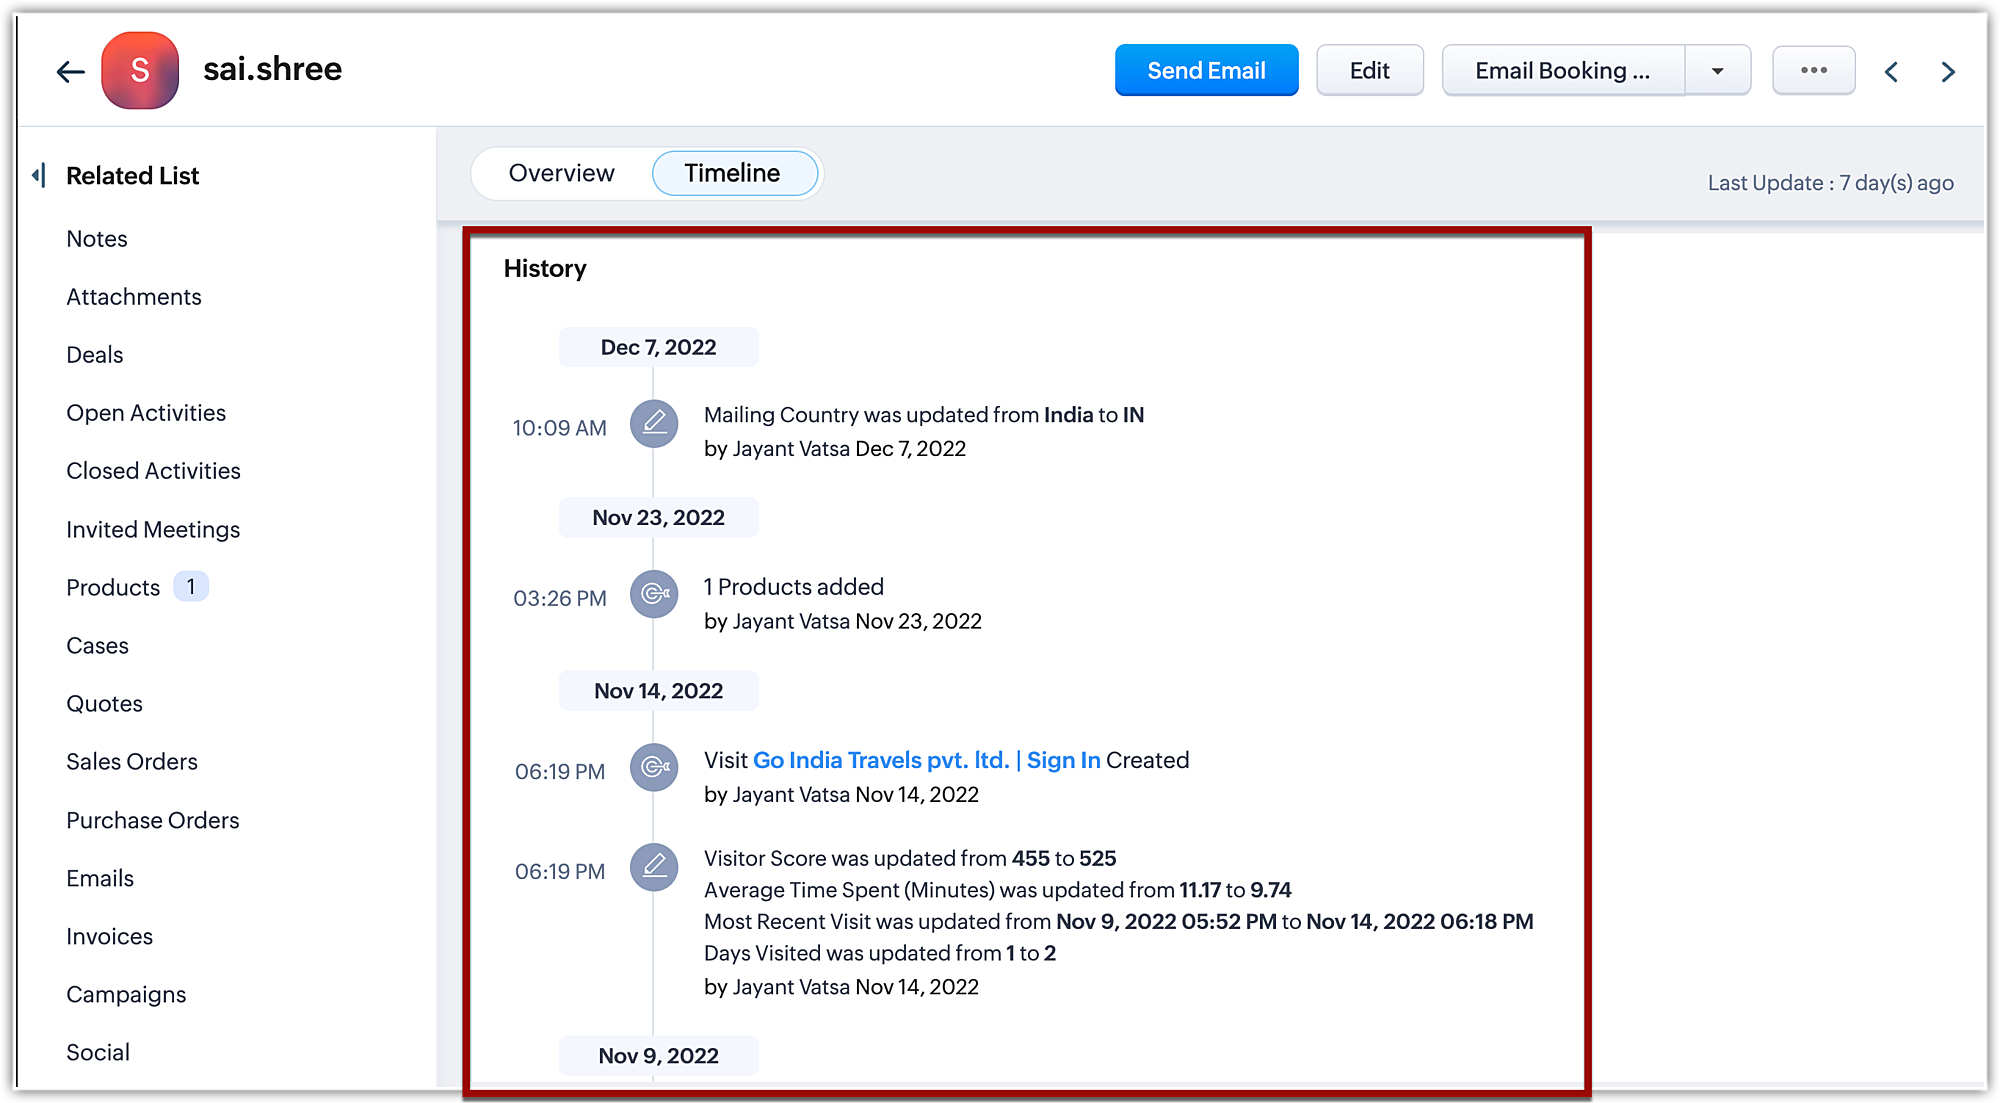Click the back arrow icon
Screen dimensions: 2000x1103
pos(70,71)
